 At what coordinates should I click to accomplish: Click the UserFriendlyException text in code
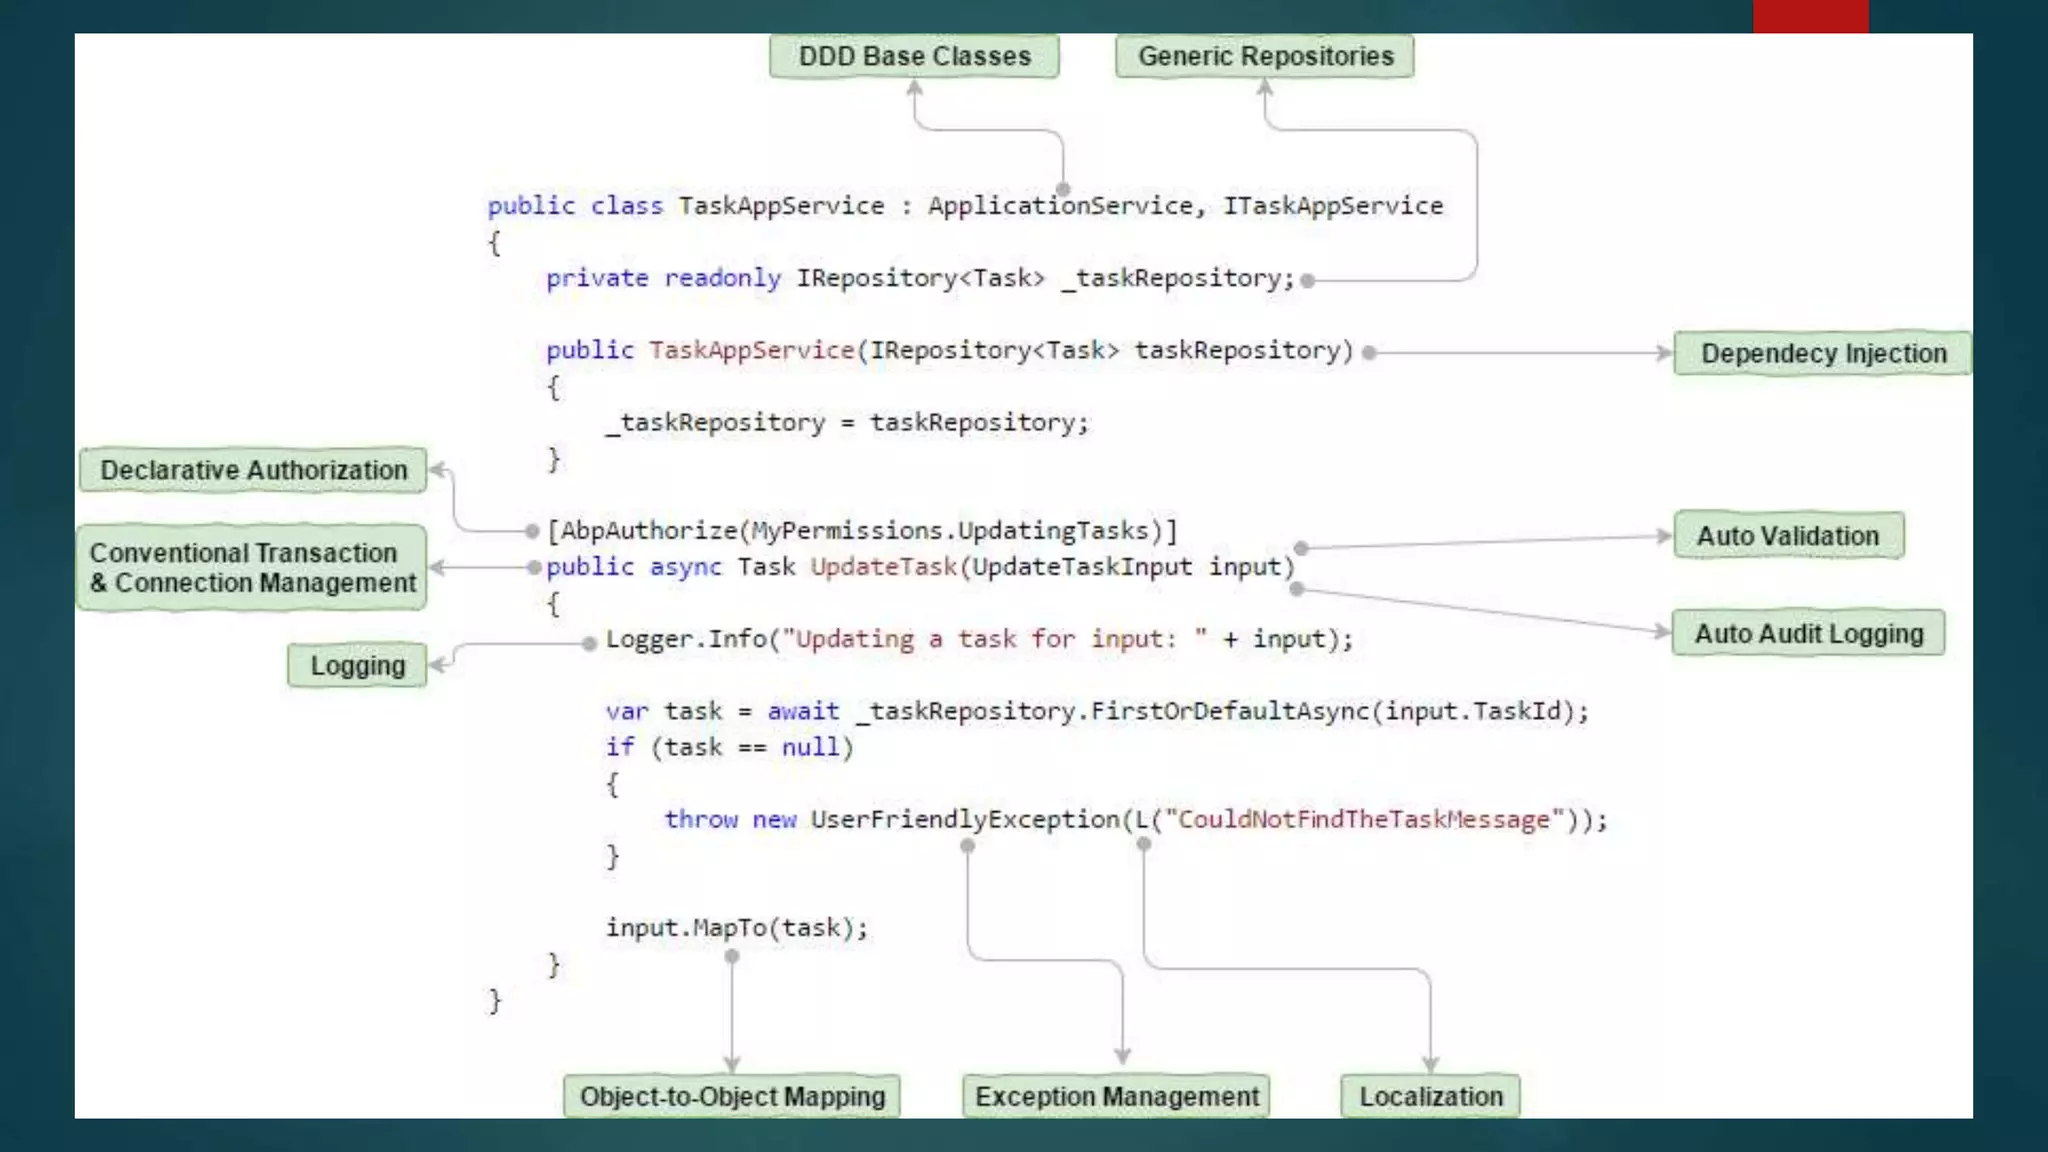pos(964,820)
